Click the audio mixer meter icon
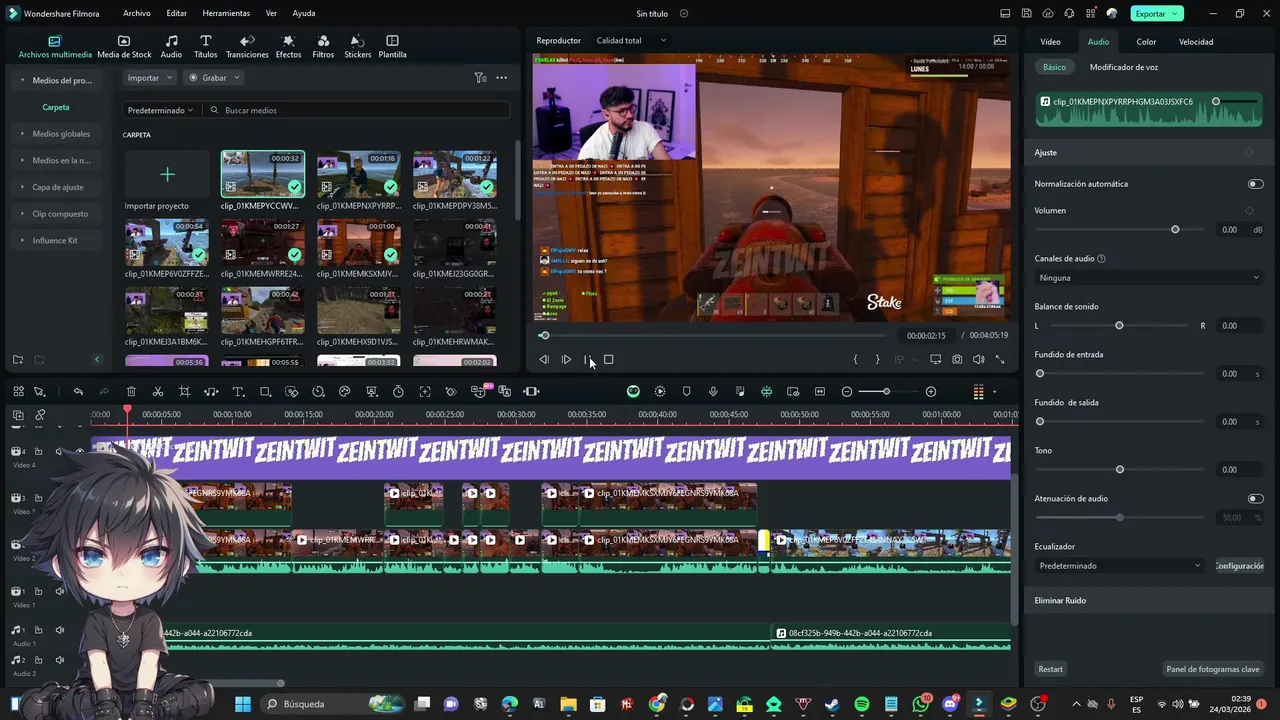The image size is (1280, 720). click(x=978, y=391)
